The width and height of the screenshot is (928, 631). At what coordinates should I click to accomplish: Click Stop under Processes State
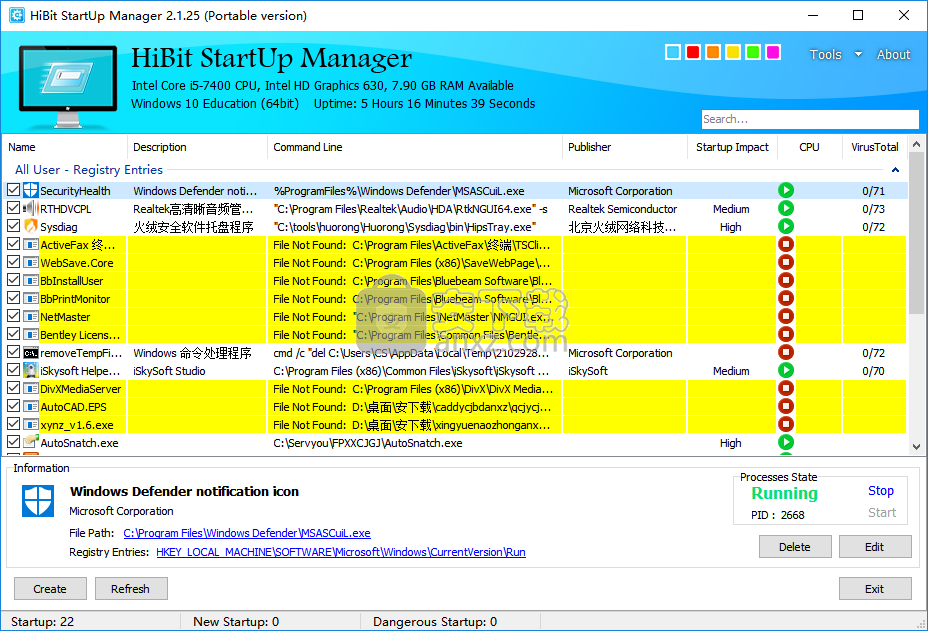[x=881, y=491]
